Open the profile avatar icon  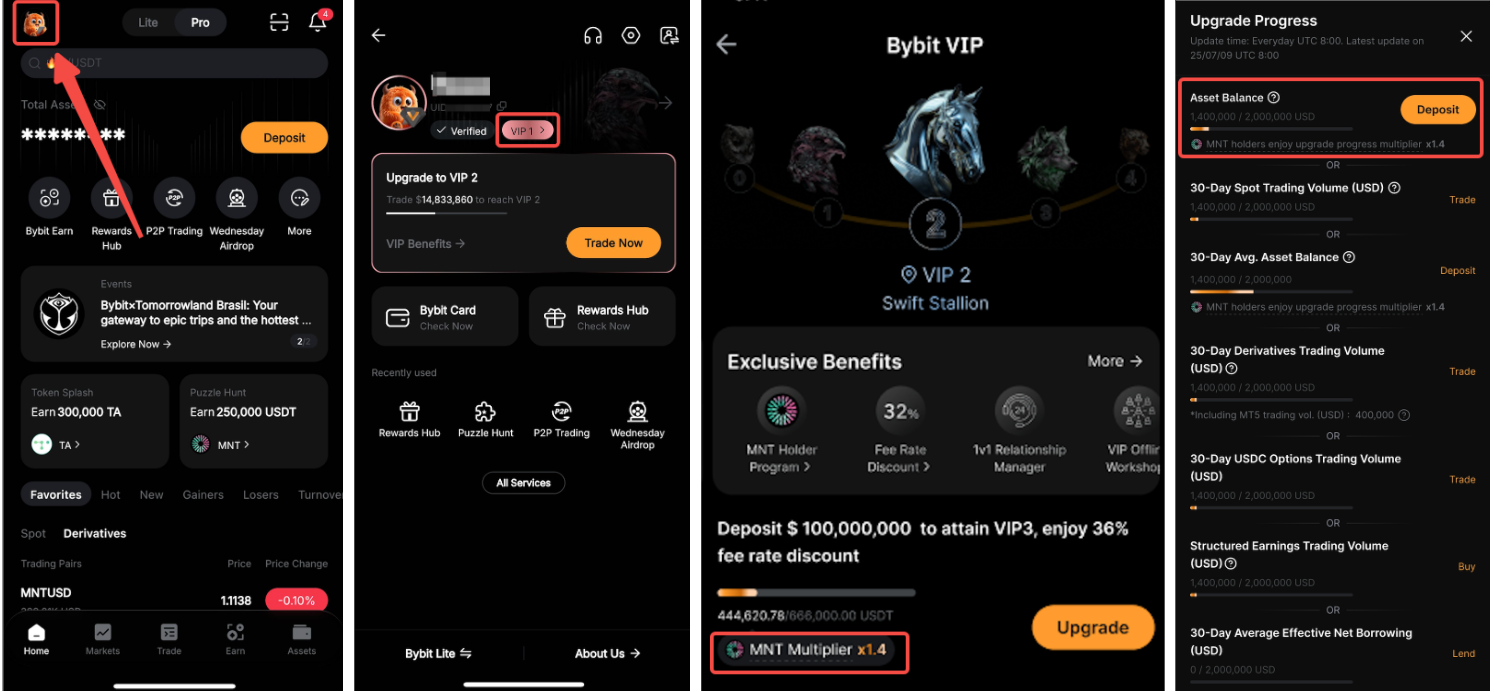[35, 23]
